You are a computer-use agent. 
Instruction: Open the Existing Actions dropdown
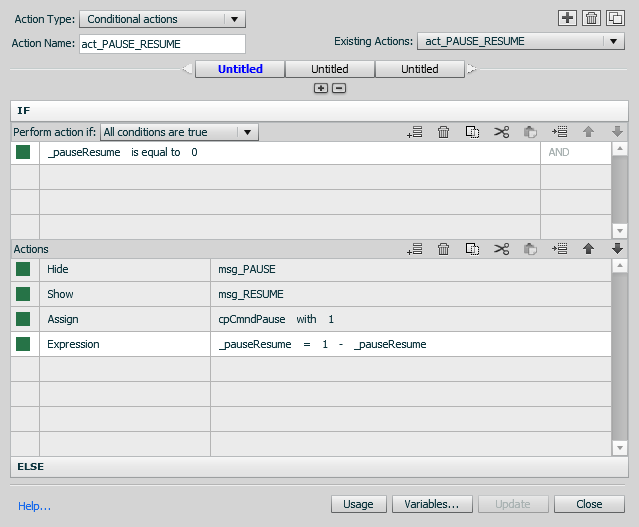(x=521, y=41)
